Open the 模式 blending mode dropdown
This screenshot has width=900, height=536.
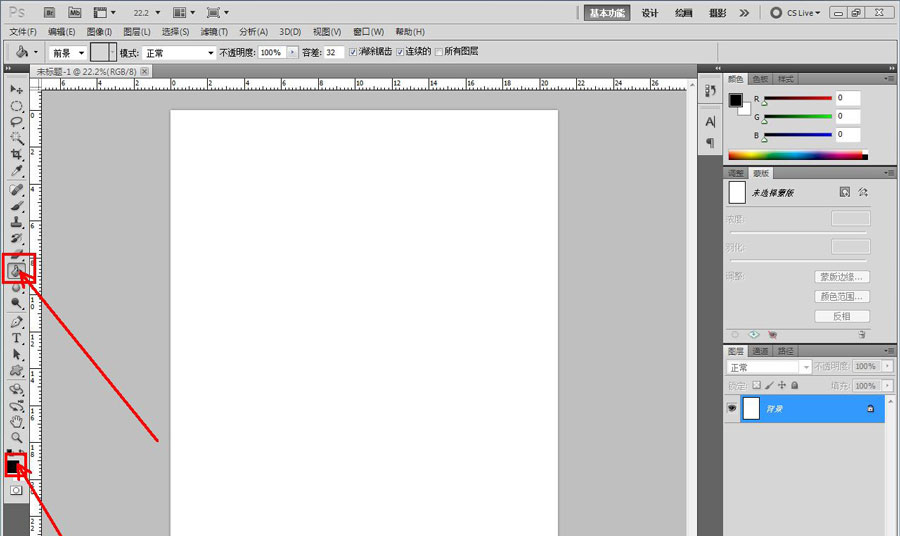point(179,52)
